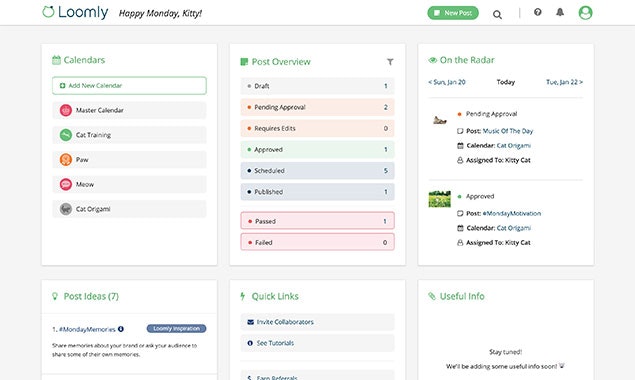Click the Master Calendar icon
This screenshot has width=635, height=380.
click(x=66, y=110)
